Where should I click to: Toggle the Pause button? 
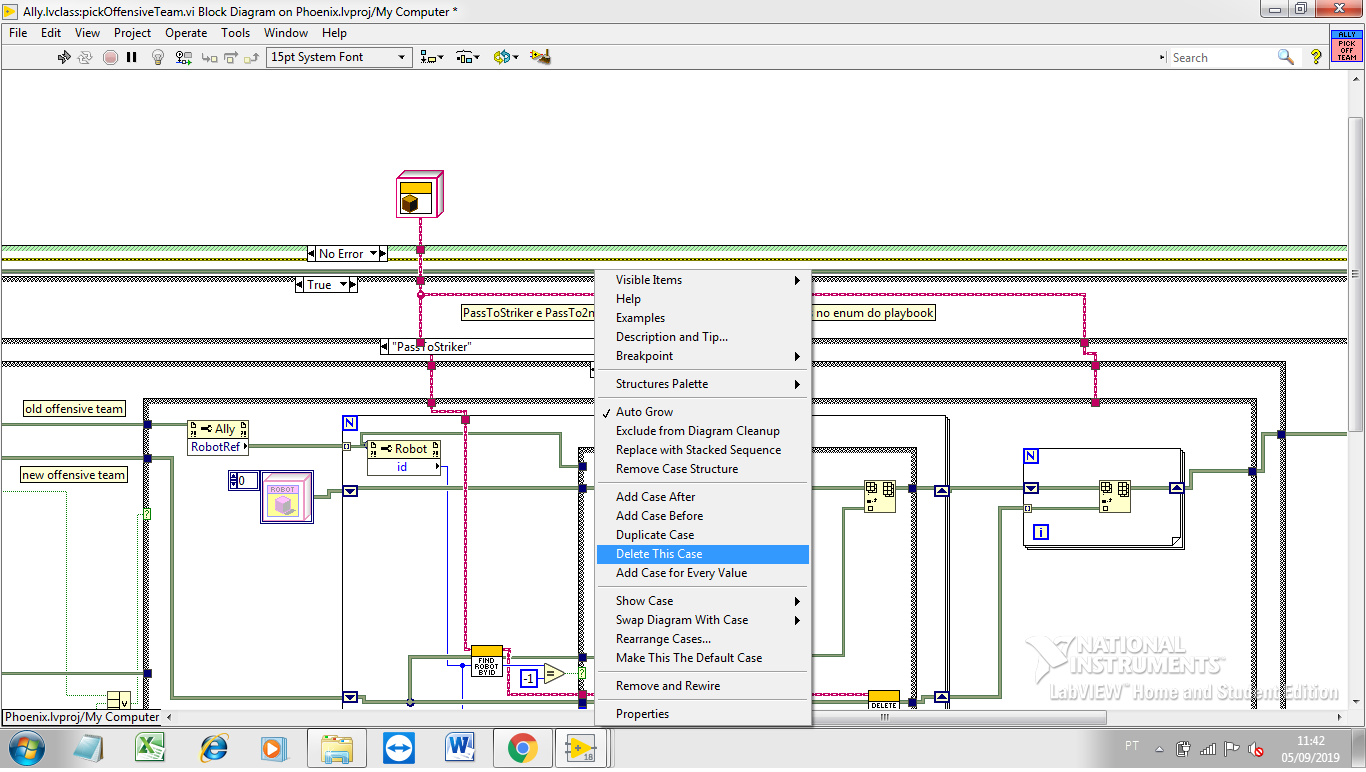[x=132, y=57]
